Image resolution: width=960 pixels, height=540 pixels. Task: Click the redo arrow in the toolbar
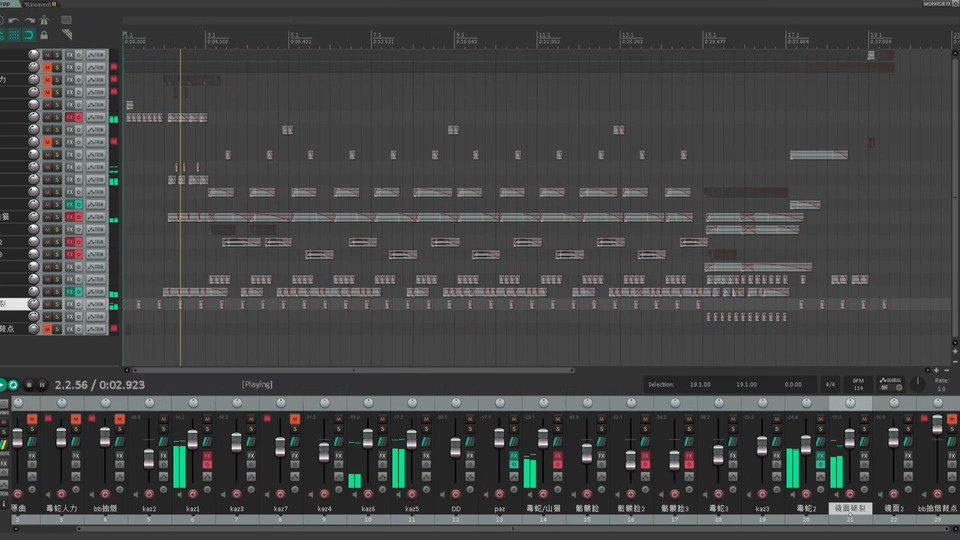pos(28,20)
